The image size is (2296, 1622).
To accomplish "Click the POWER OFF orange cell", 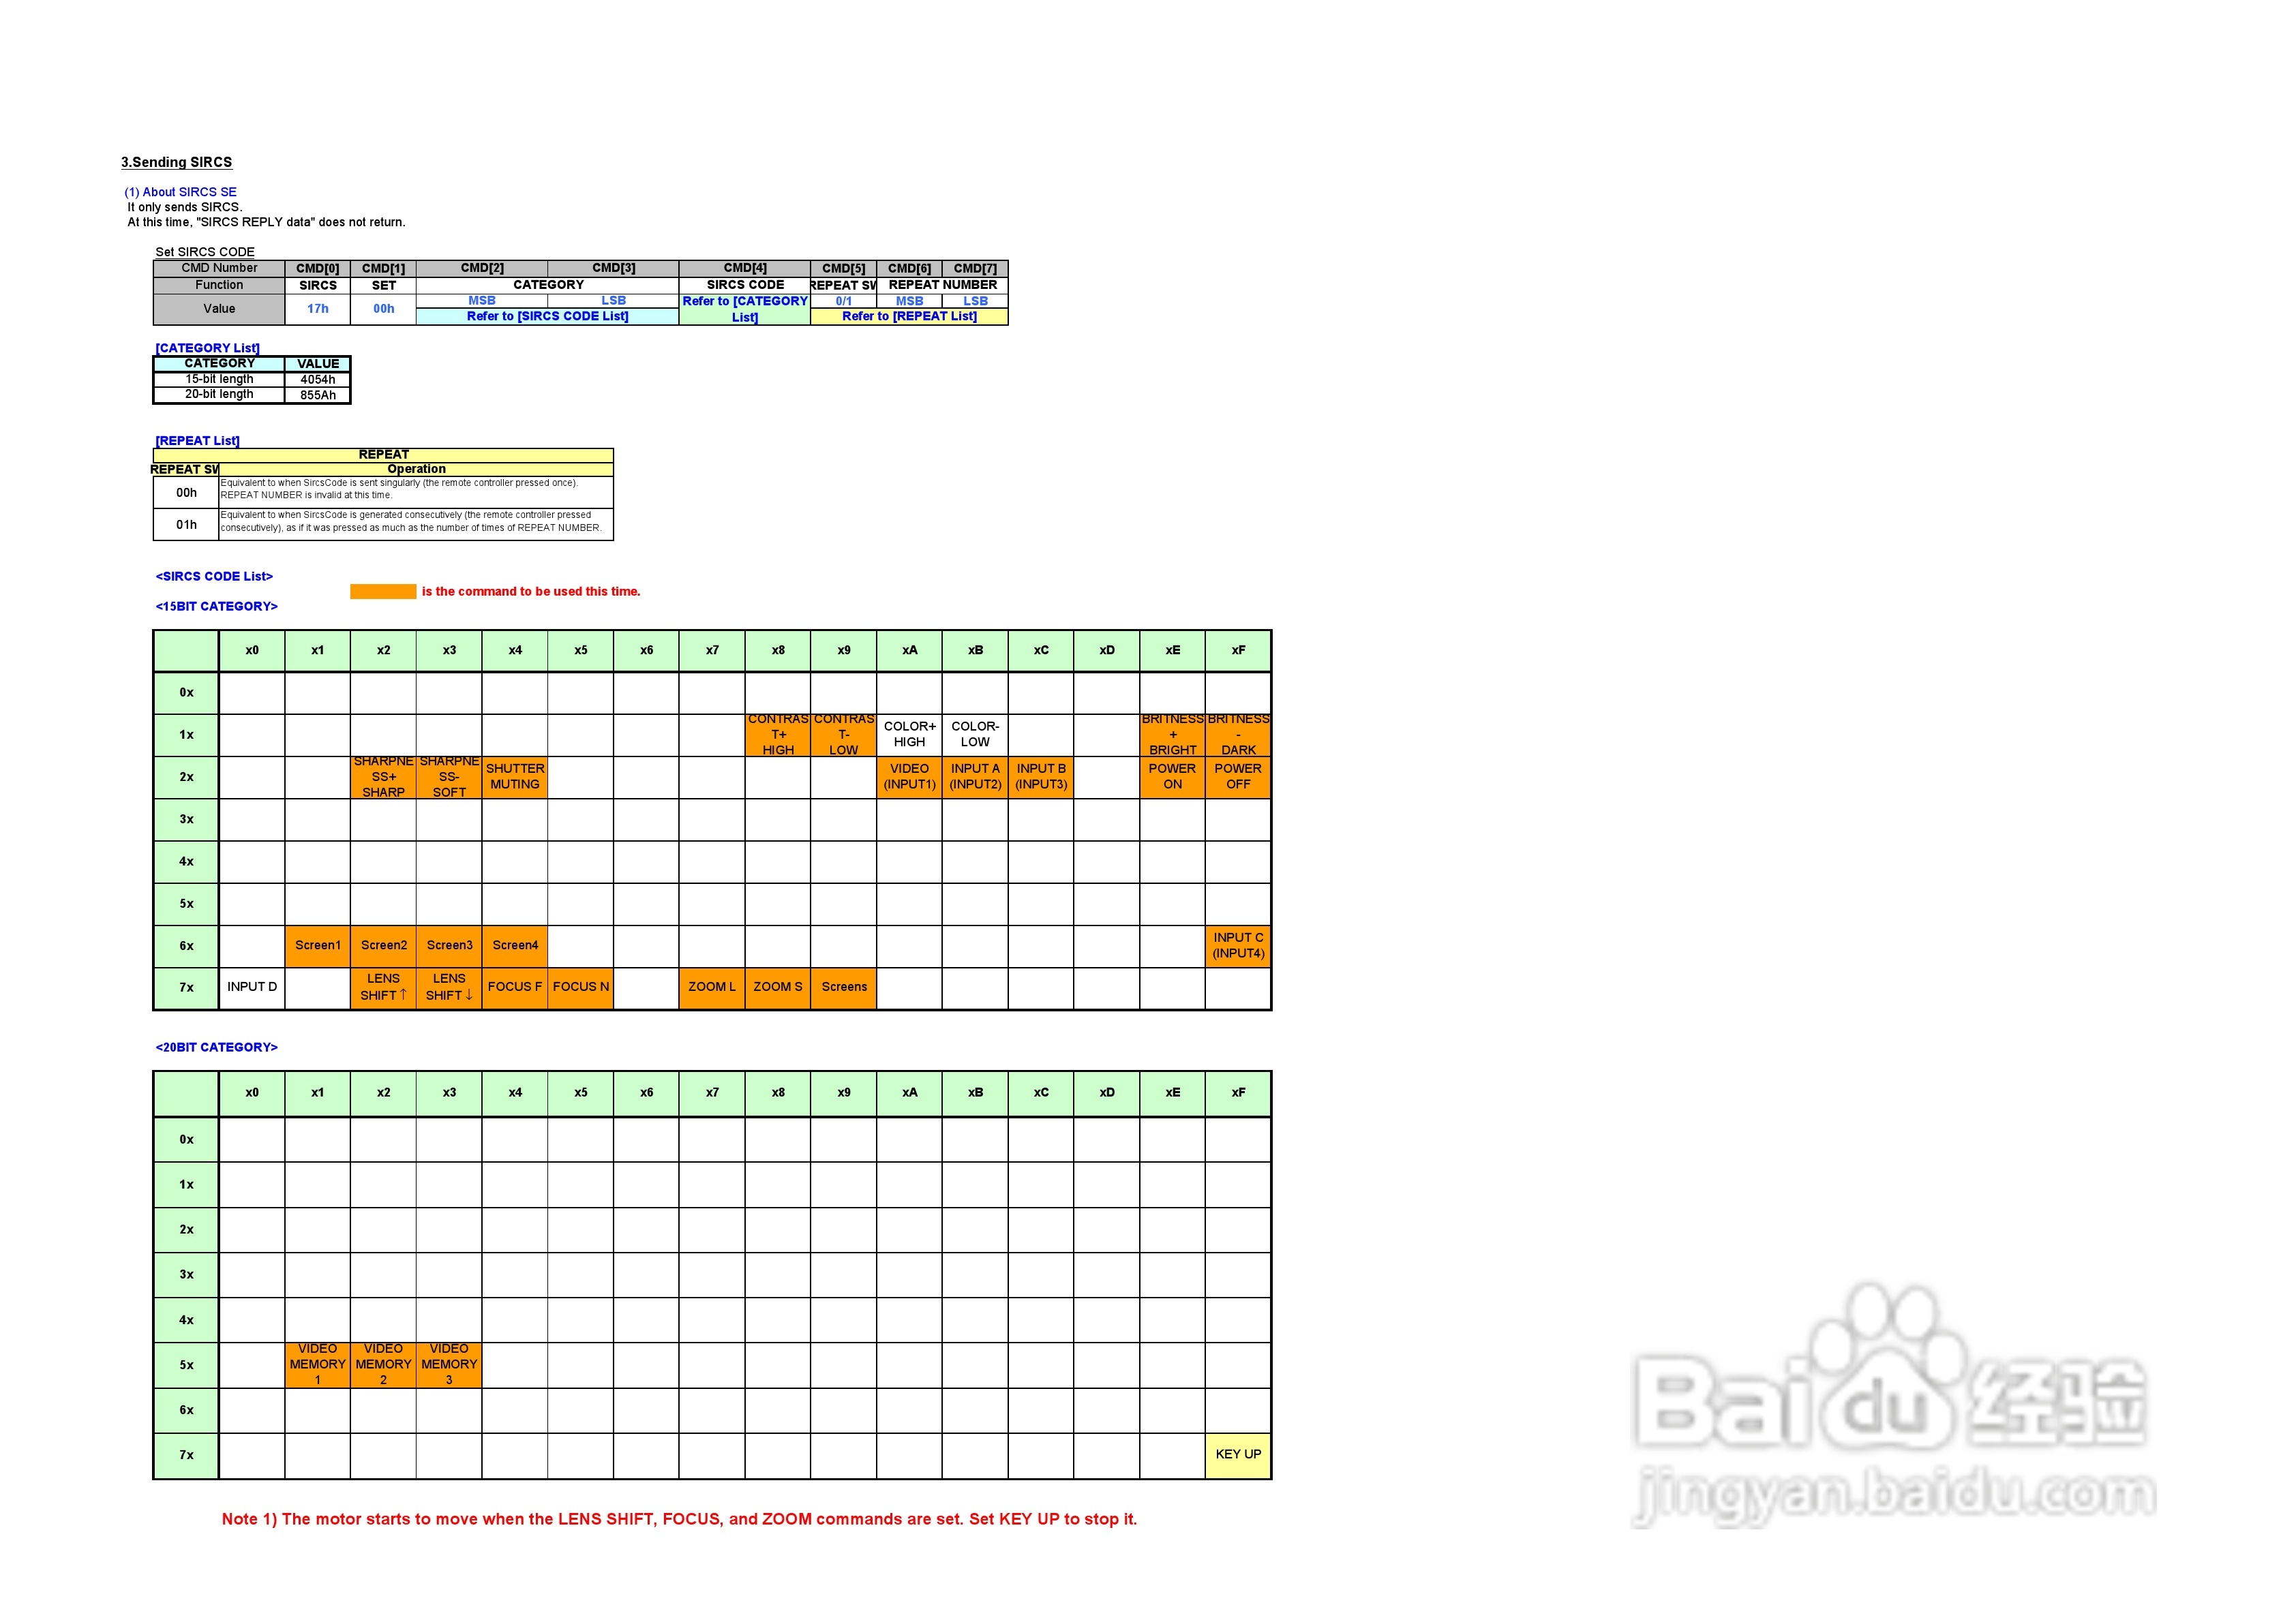I will click(1238, 777).
